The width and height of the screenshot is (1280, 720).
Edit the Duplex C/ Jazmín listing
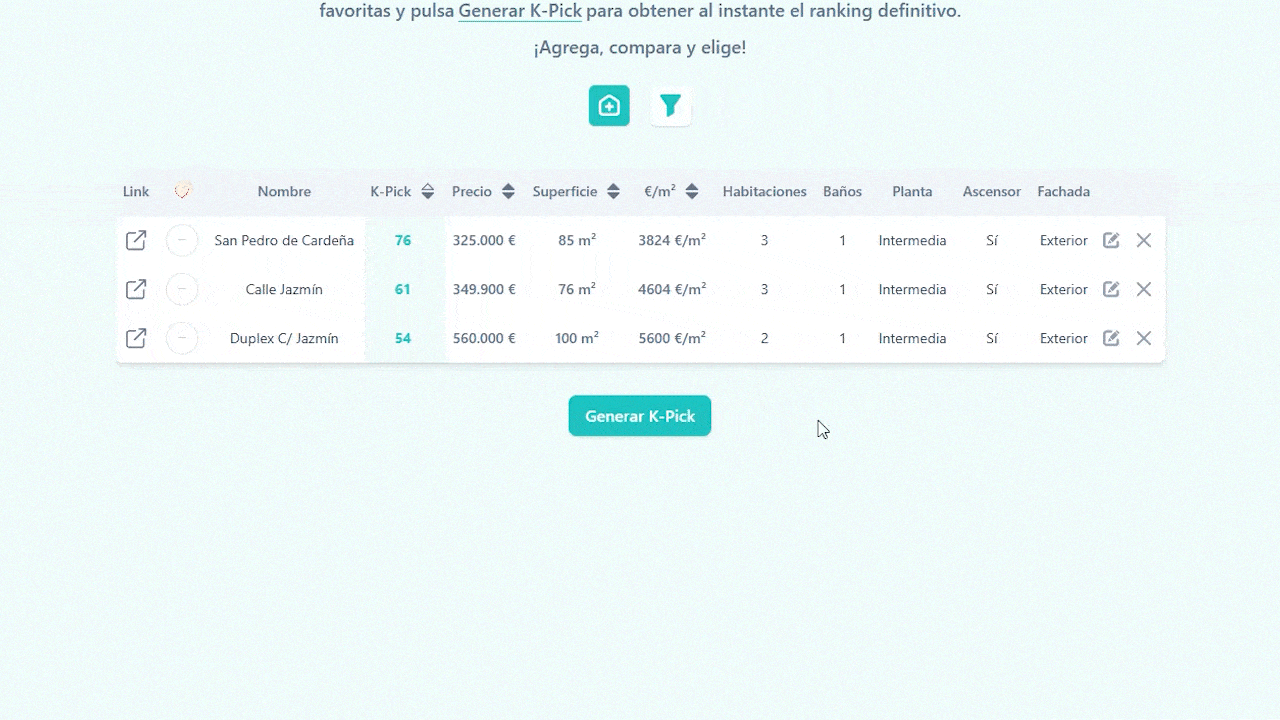[x=1111, y=339]
